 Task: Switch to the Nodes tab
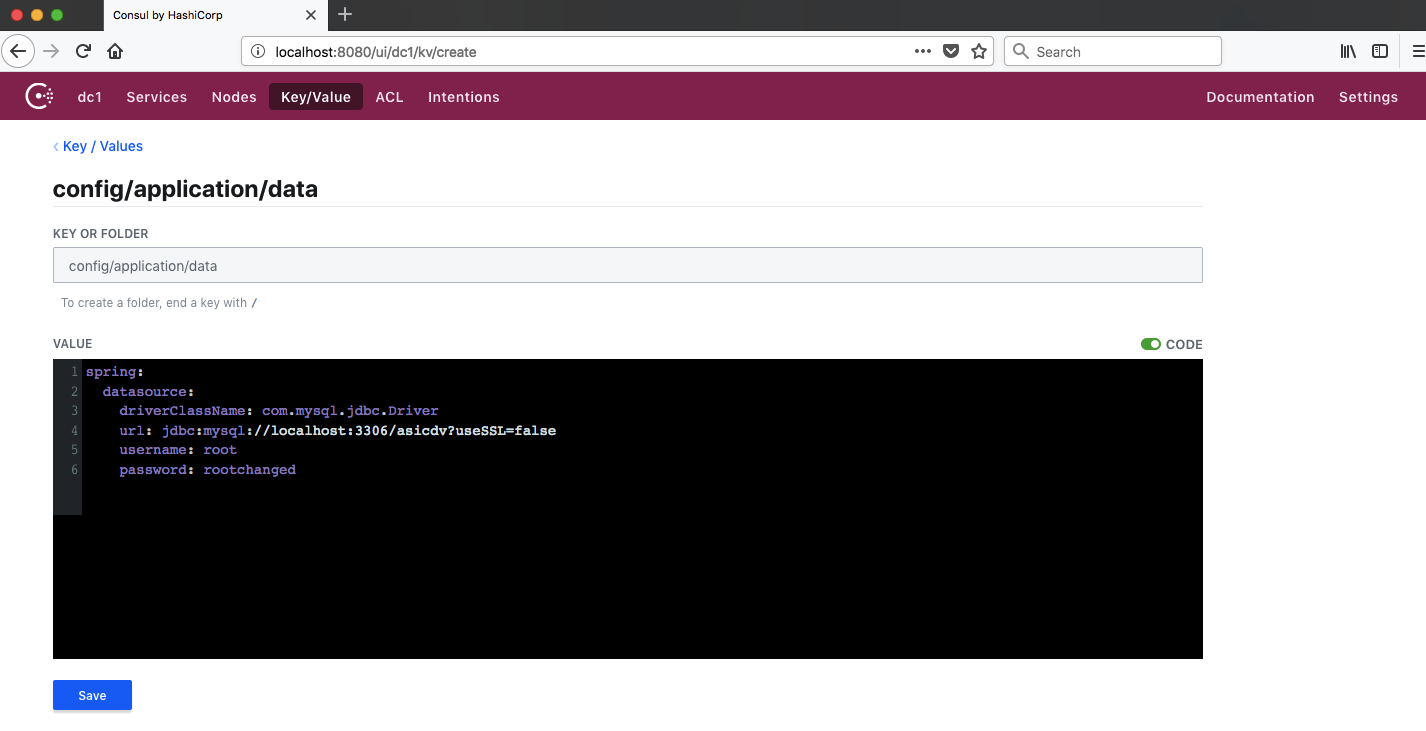[234, 97]
